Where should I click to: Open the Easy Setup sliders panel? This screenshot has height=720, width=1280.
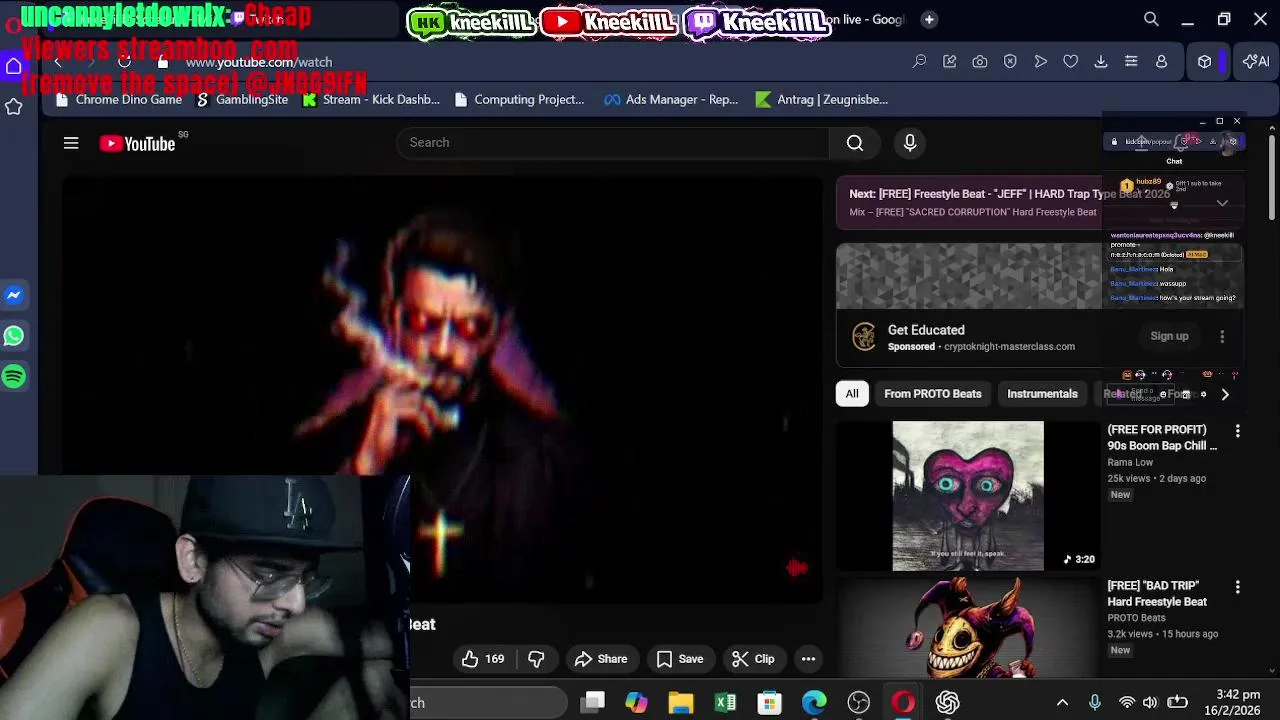click(x=1131, y=62)
